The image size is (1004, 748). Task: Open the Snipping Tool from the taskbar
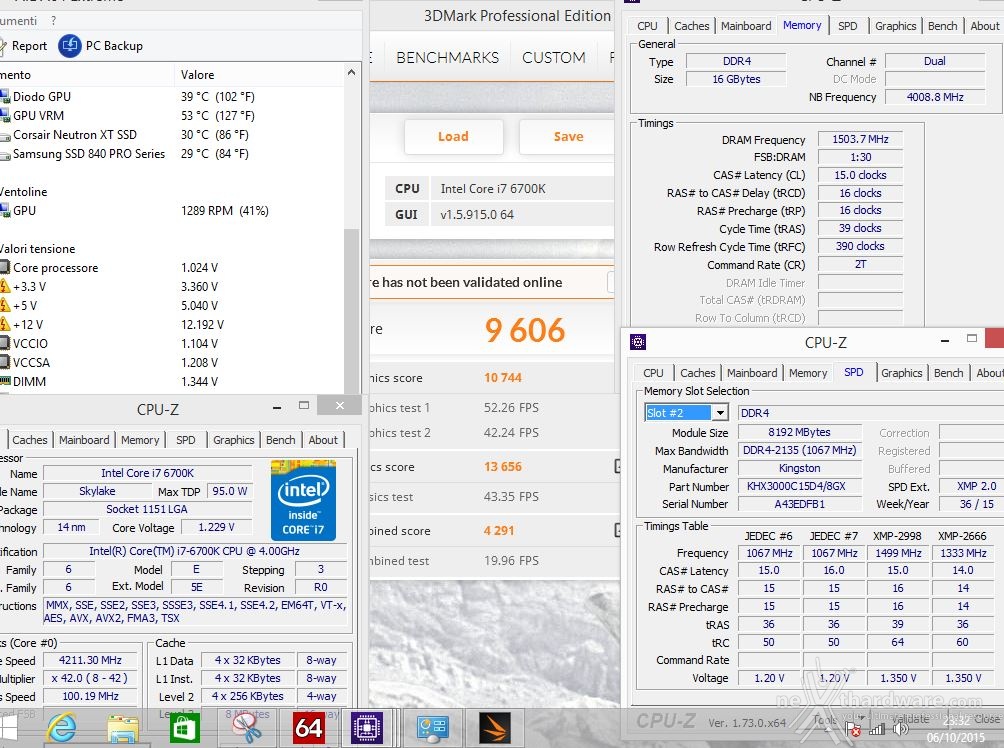[x=247, y=728]
